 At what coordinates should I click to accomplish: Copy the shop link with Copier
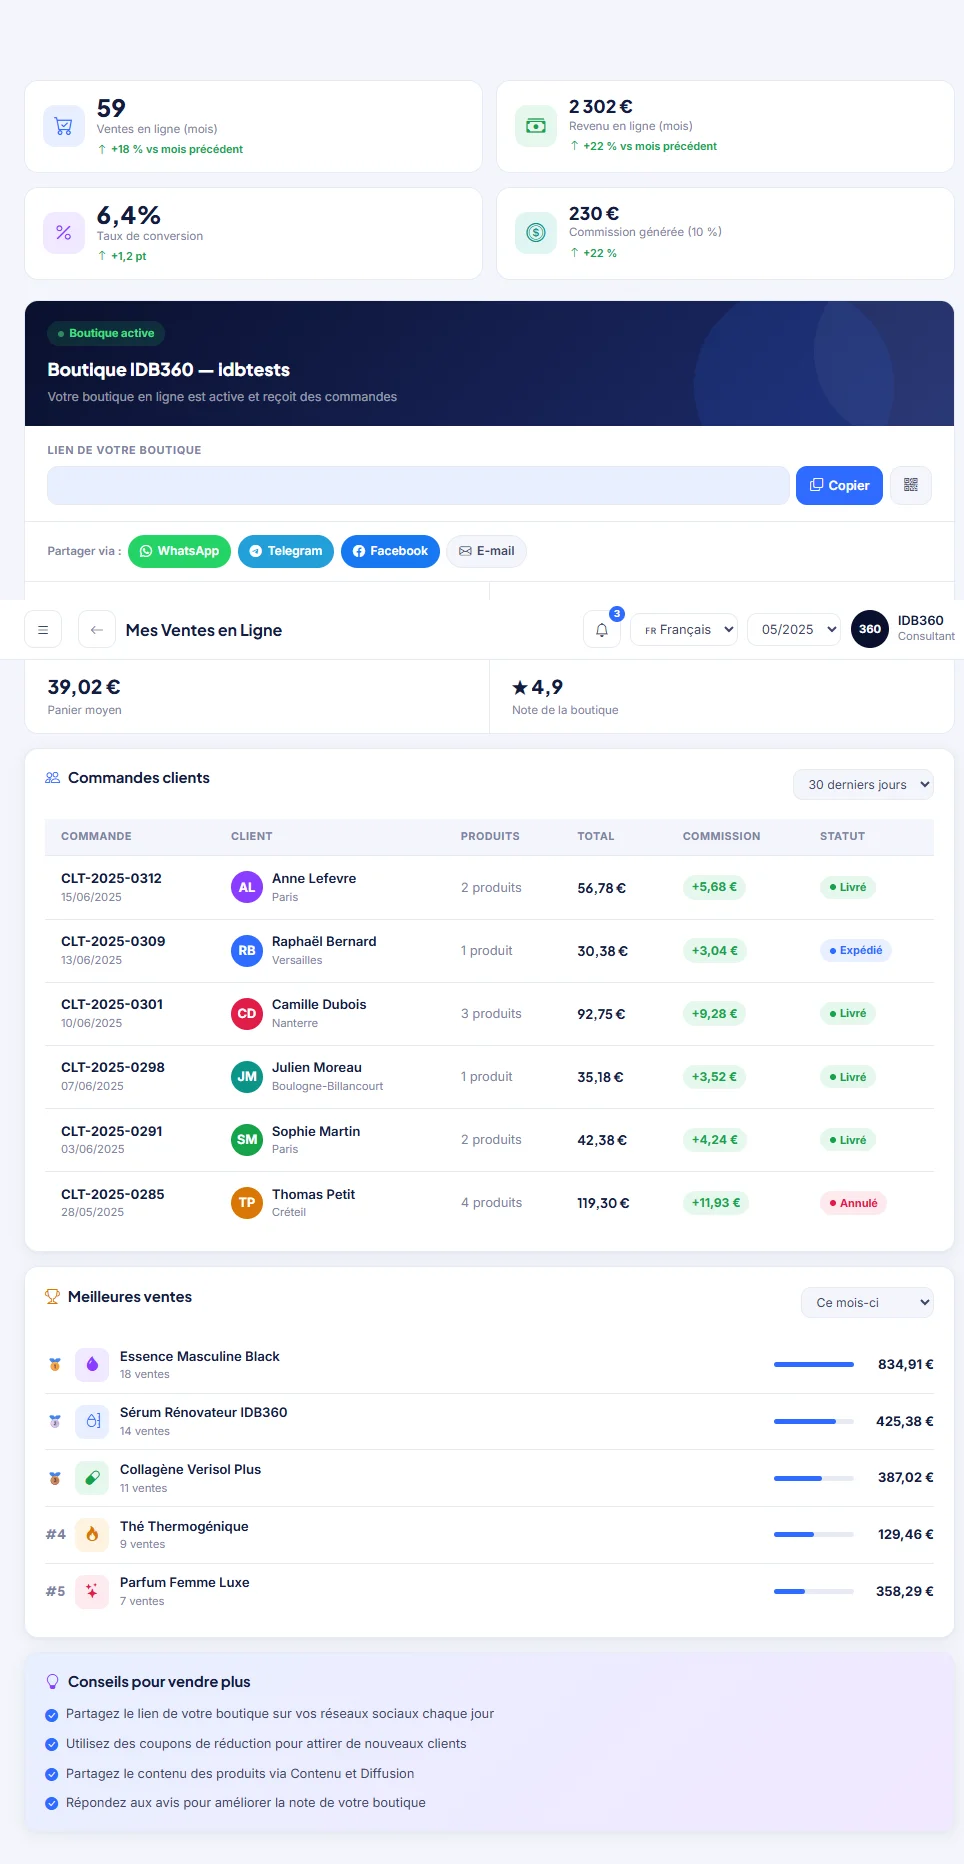click(x=839, y=485)
